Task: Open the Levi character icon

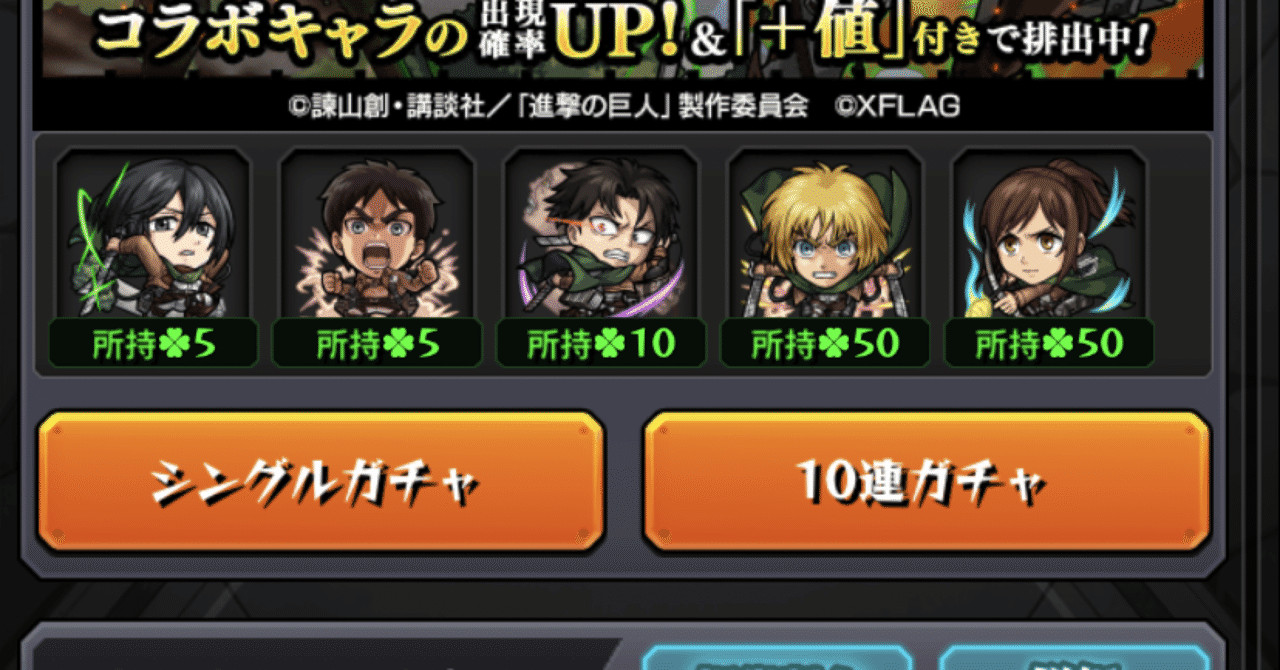Action: coord(601,232)
